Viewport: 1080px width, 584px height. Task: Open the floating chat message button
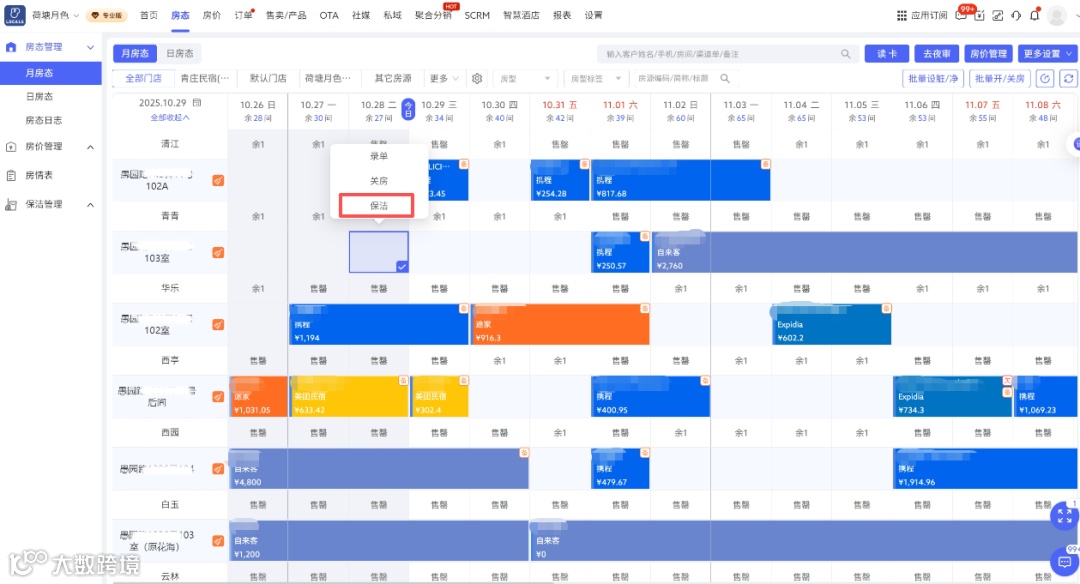coord(1064,561)
